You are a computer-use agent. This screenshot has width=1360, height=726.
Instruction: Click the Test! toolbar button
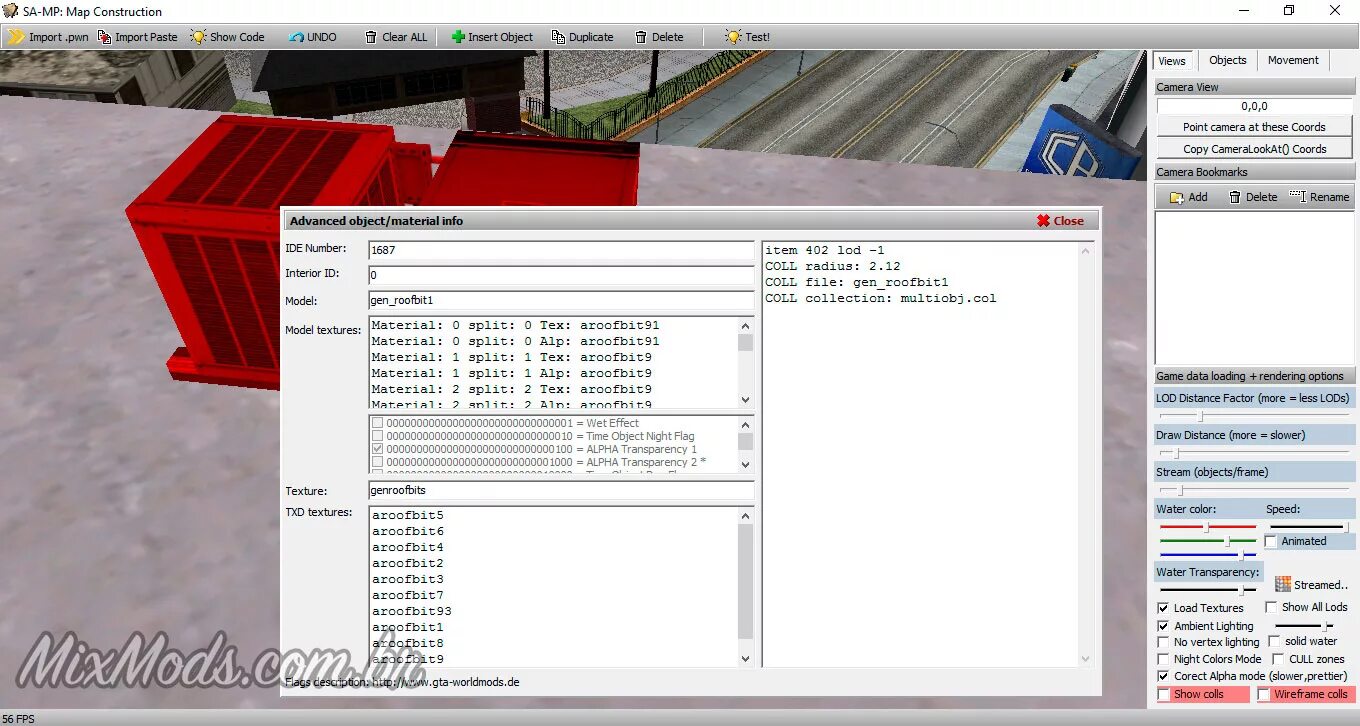tap(748, 37)
